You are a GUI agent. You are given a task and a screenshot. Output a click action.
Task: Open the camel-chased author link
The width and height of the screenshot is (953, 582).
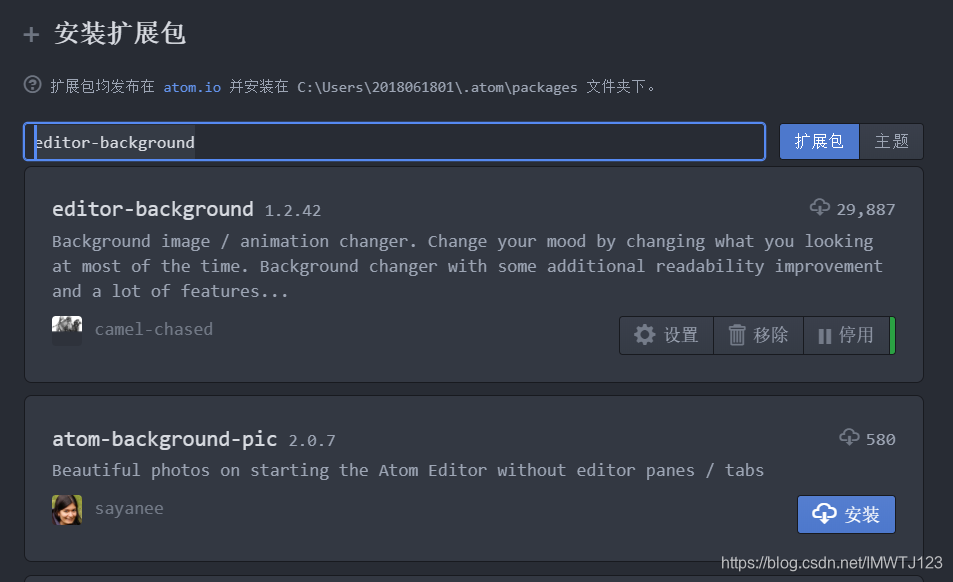pos(154,329)
